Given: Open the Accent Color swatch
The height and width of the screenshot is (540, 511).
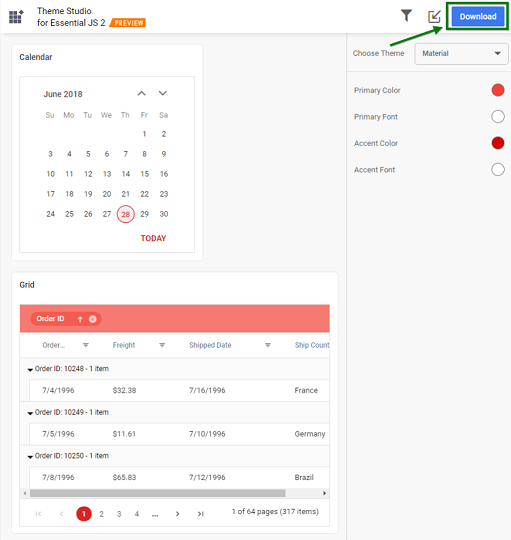Looking at the screenshot, I should 498,143.
